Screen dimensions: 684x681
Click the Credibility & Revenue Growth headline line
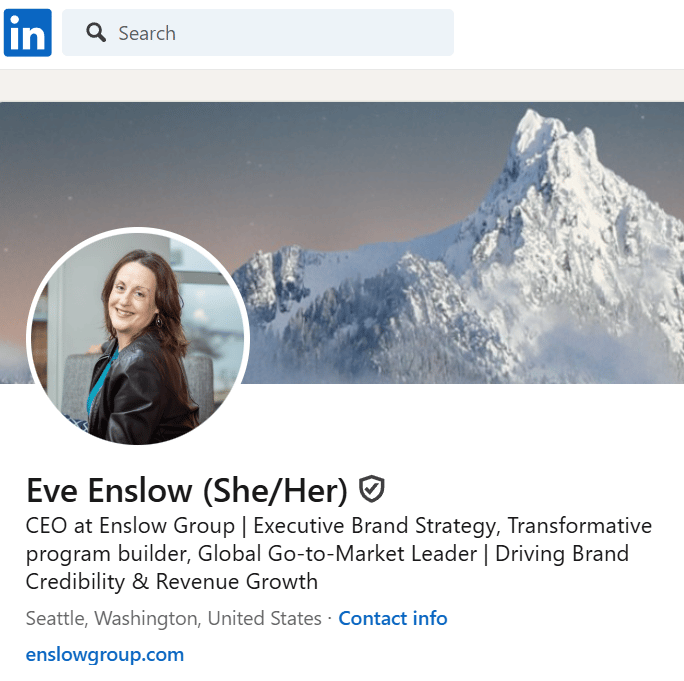tap(171, 582)
